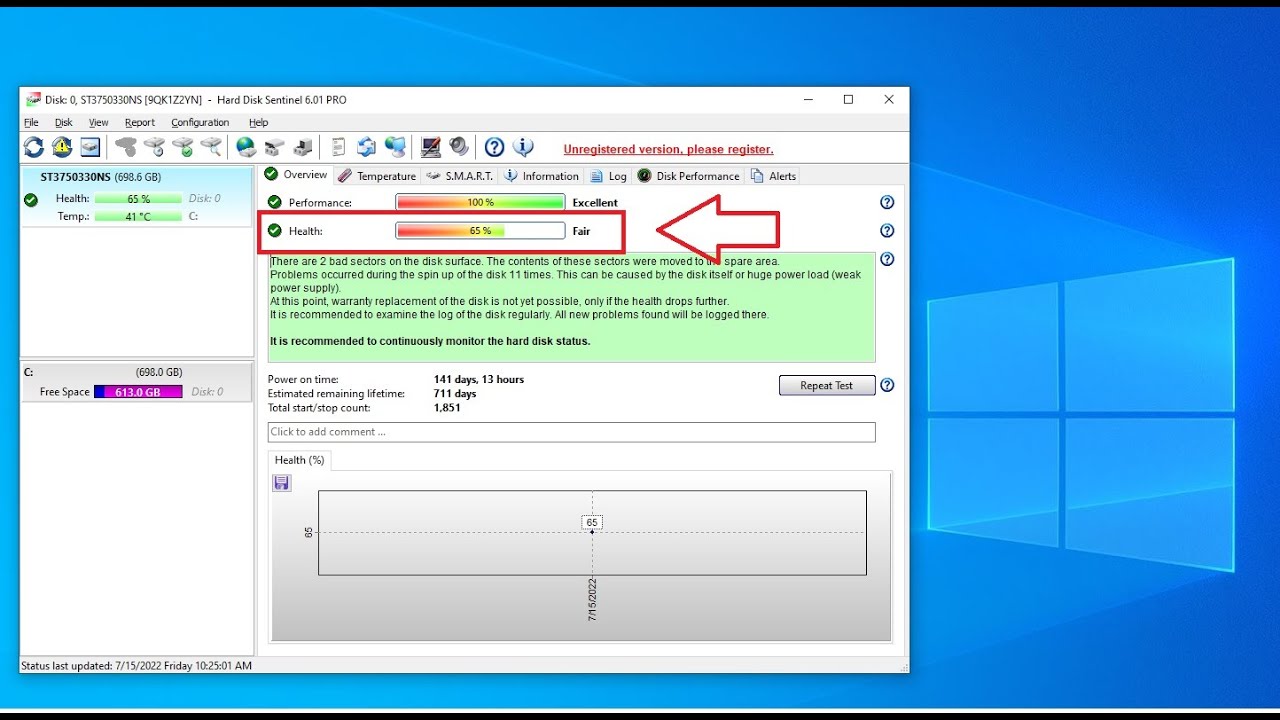Screen dimensions: 1280x720
Task: Click the globe with disk toolbar icon
Action: click(246, 148)
